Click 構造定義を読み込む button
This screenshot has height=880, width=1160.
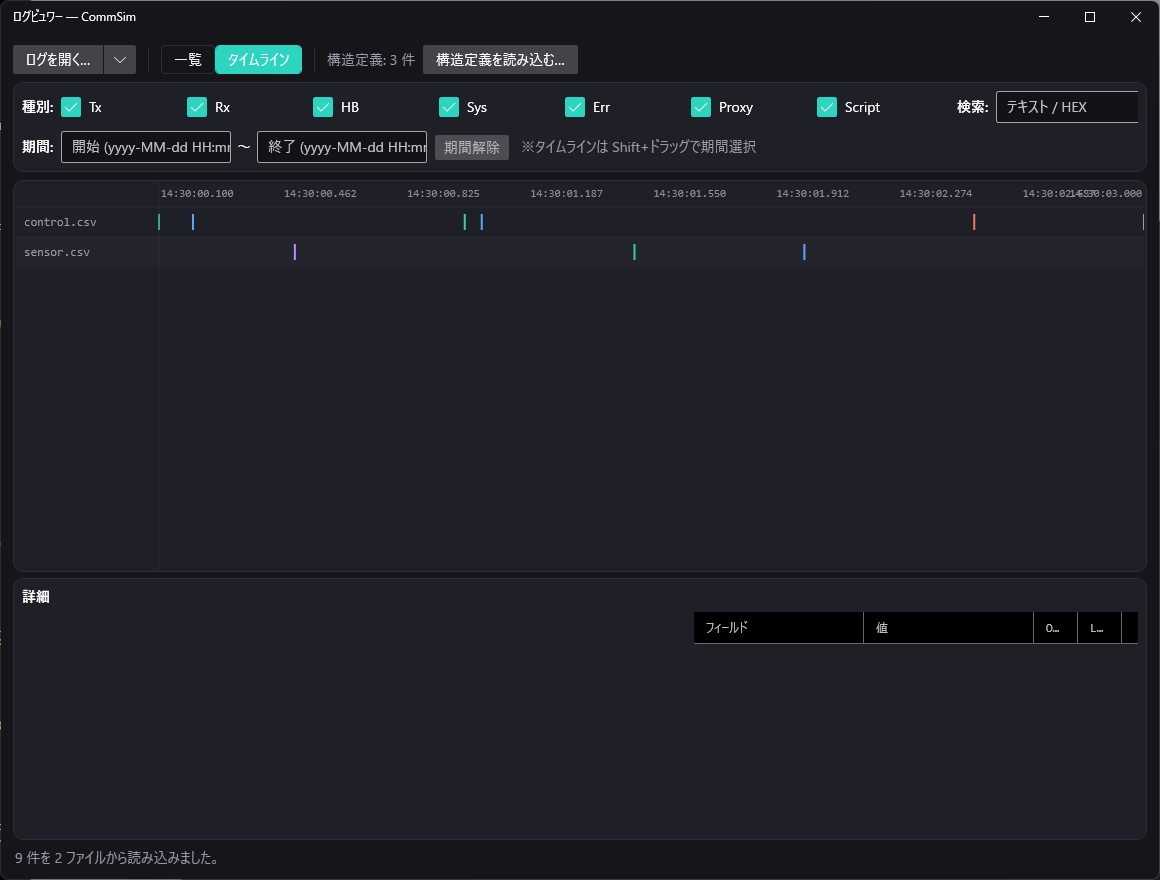pos(500,60)
